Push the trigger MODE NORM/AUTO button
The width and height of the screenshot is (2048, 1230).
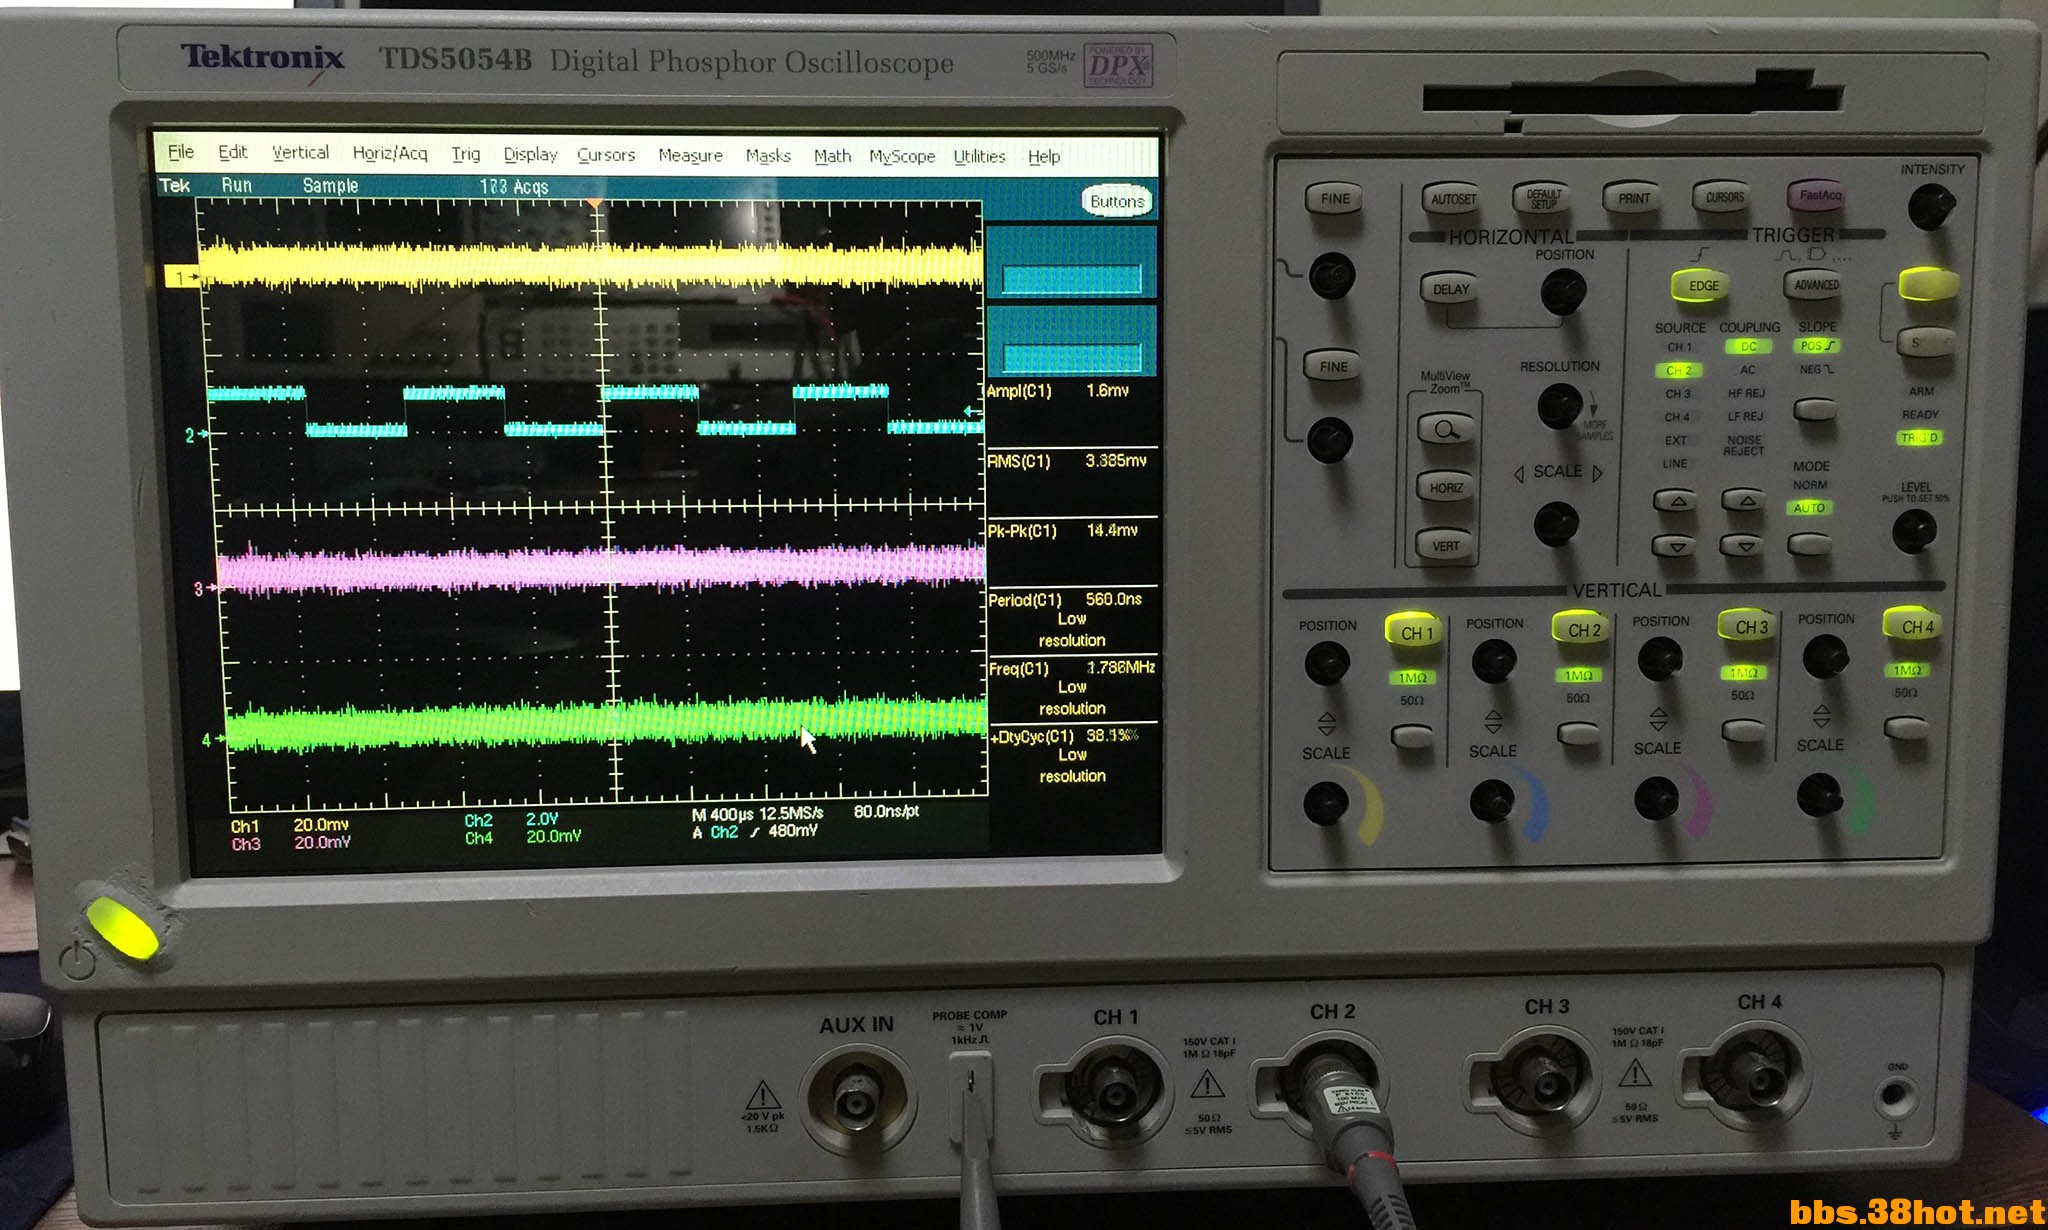coord(1809,543)
